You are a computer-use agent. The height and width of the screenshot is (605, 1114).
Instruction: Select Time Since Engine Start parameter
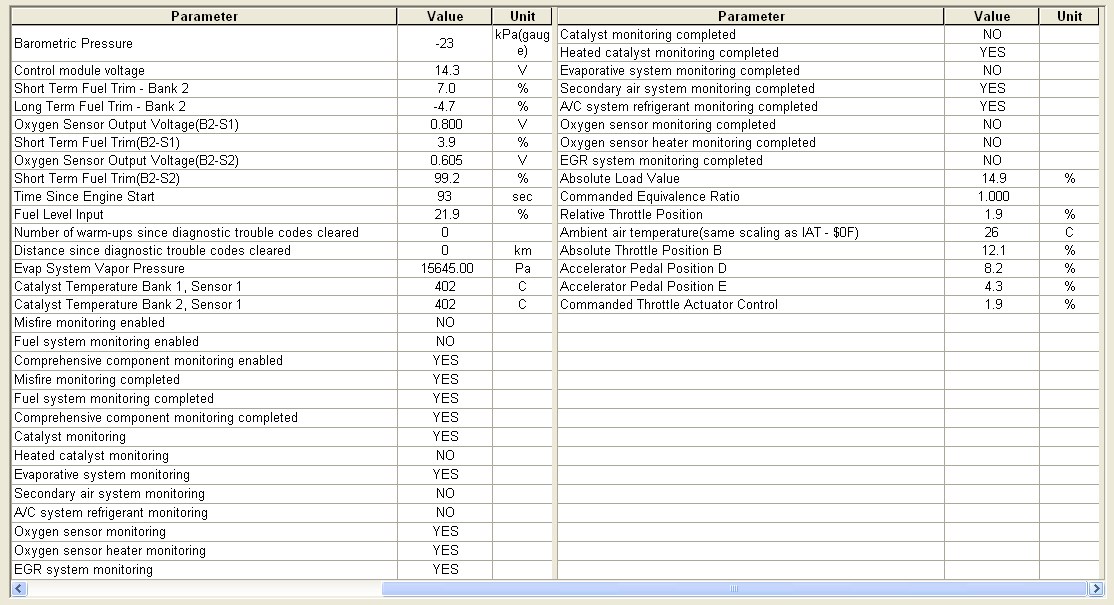[x=281, y=197]
